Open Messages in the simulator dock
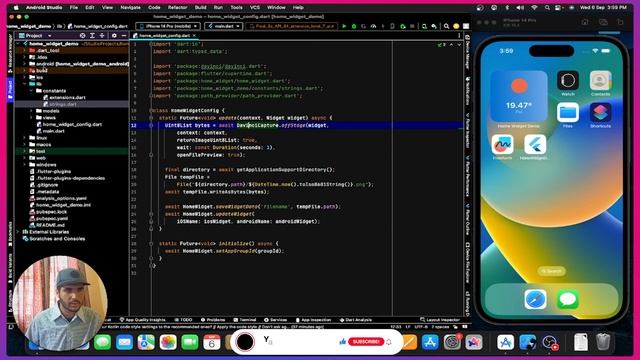The image size is (640, 360). 568,300
